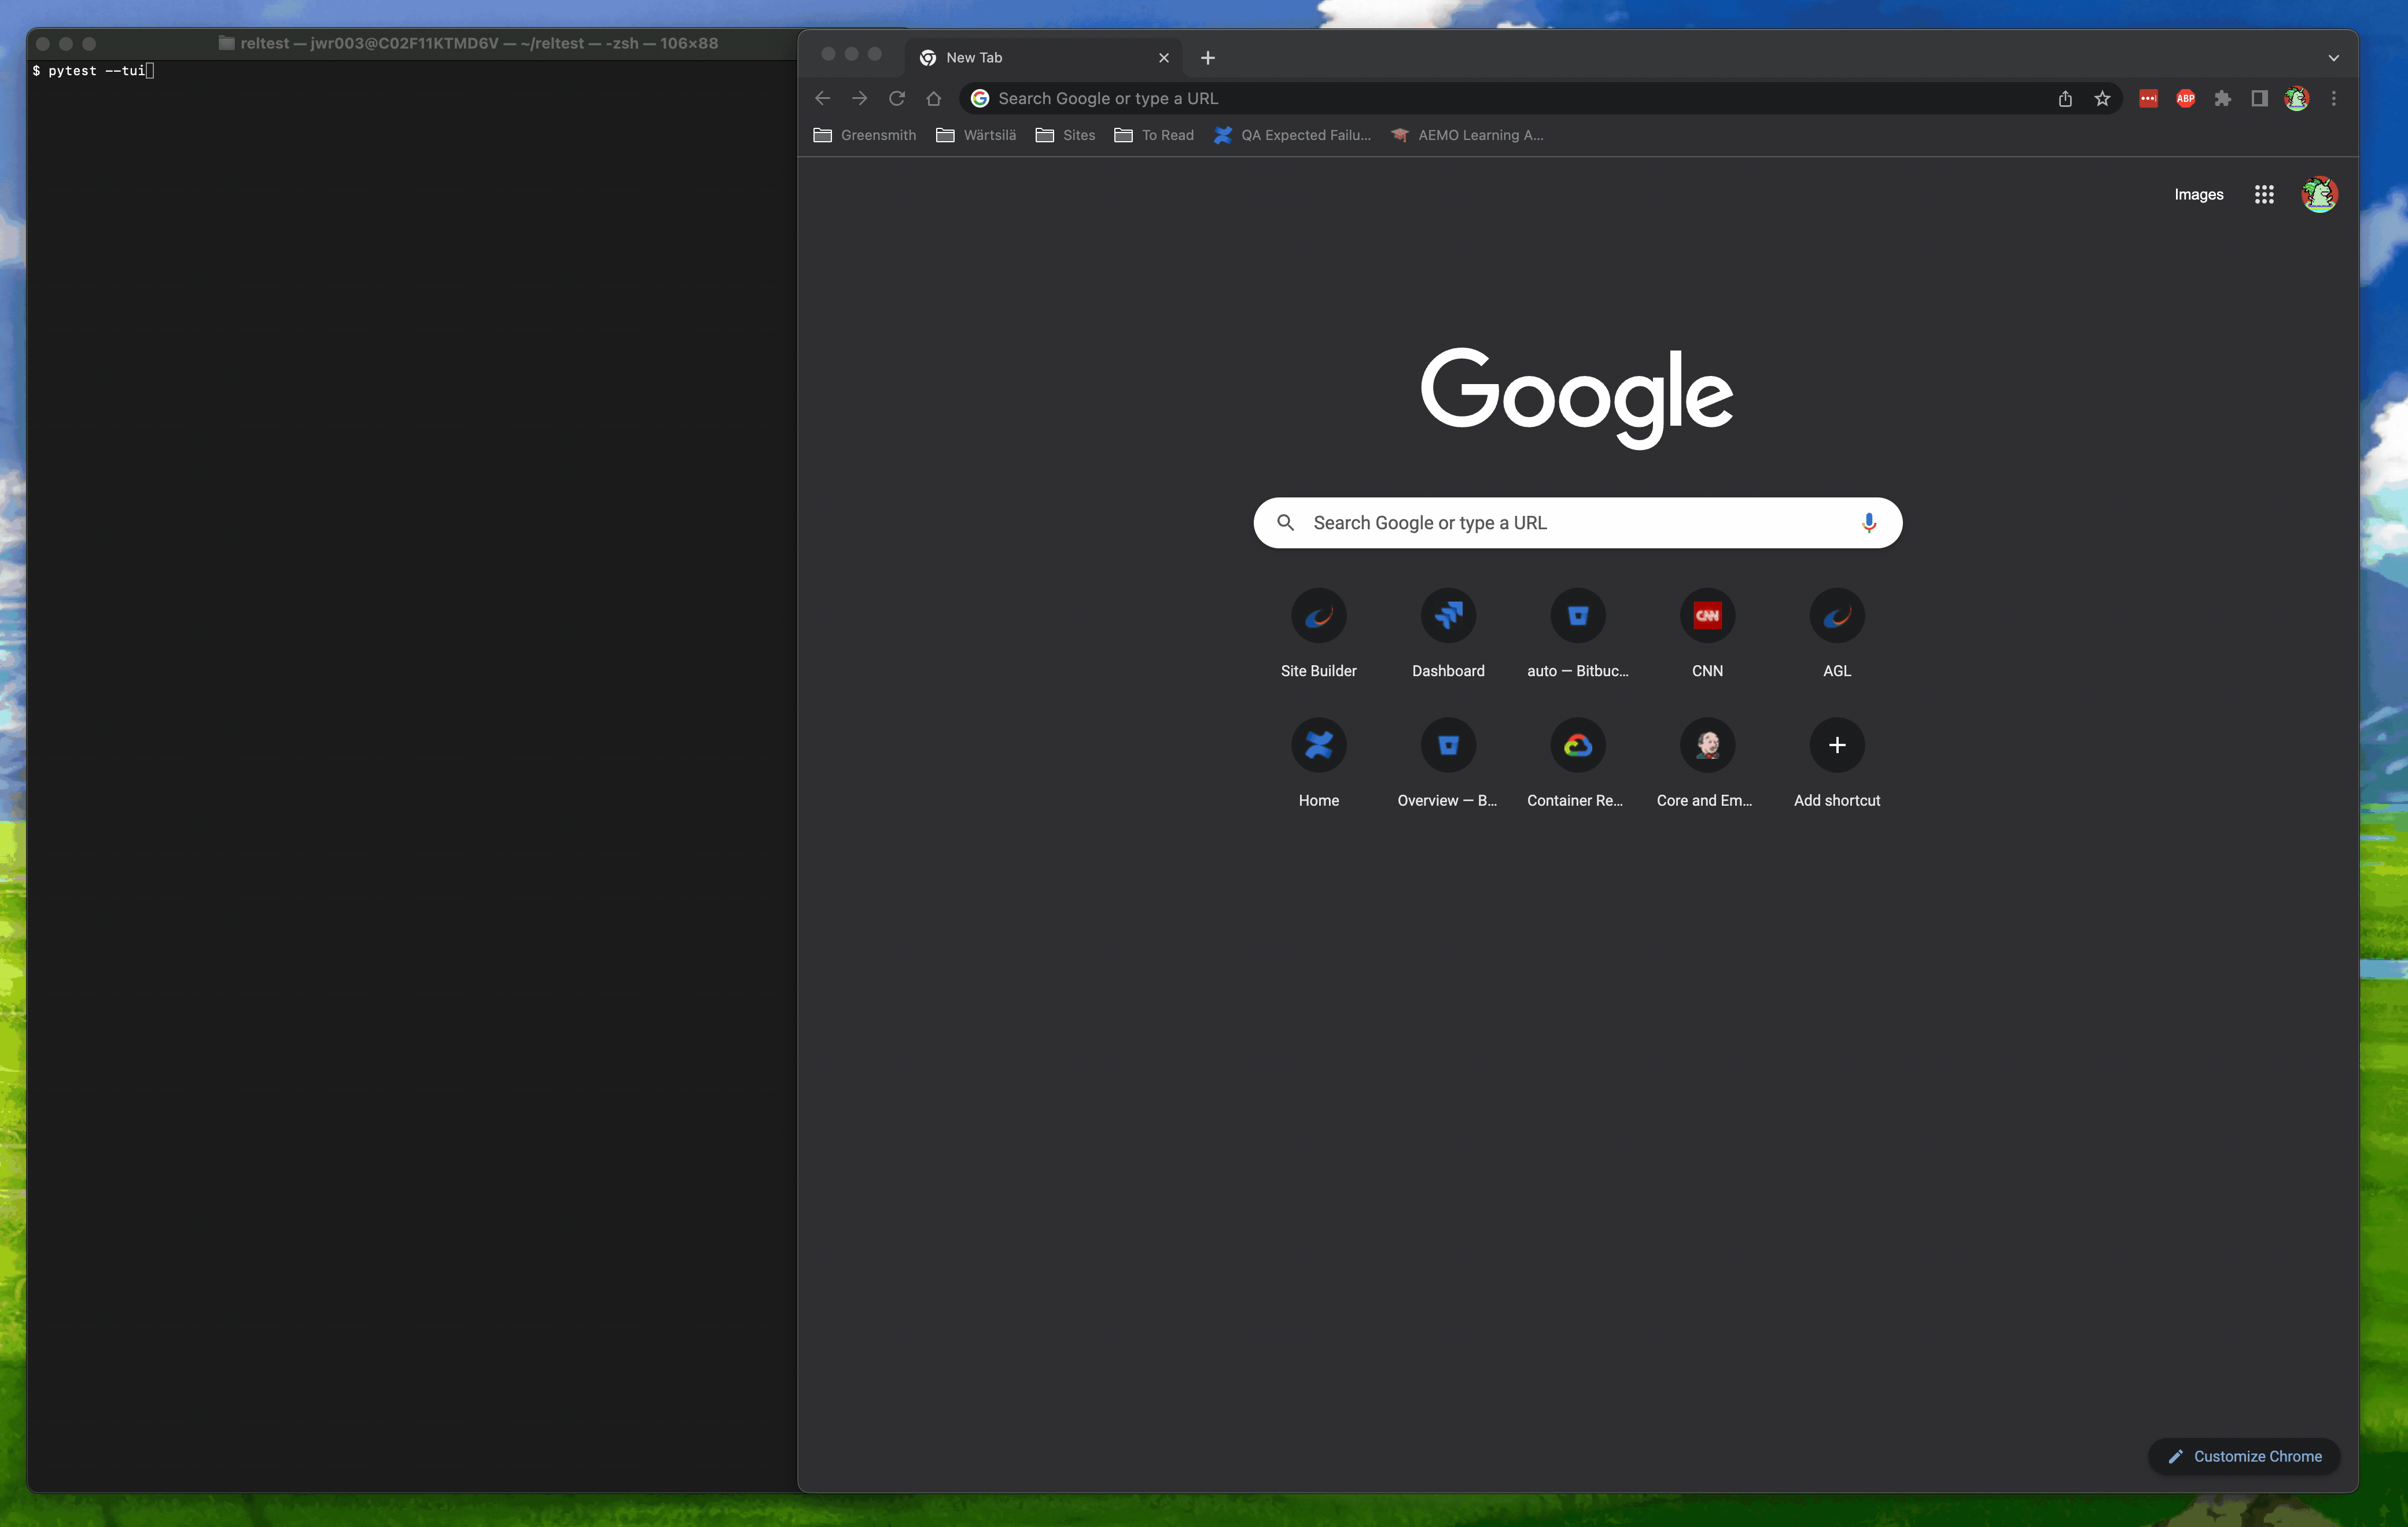Open Chrome's Home button
The width and height of the screenshot is (2408, 1527).
[x=933, y=98]
